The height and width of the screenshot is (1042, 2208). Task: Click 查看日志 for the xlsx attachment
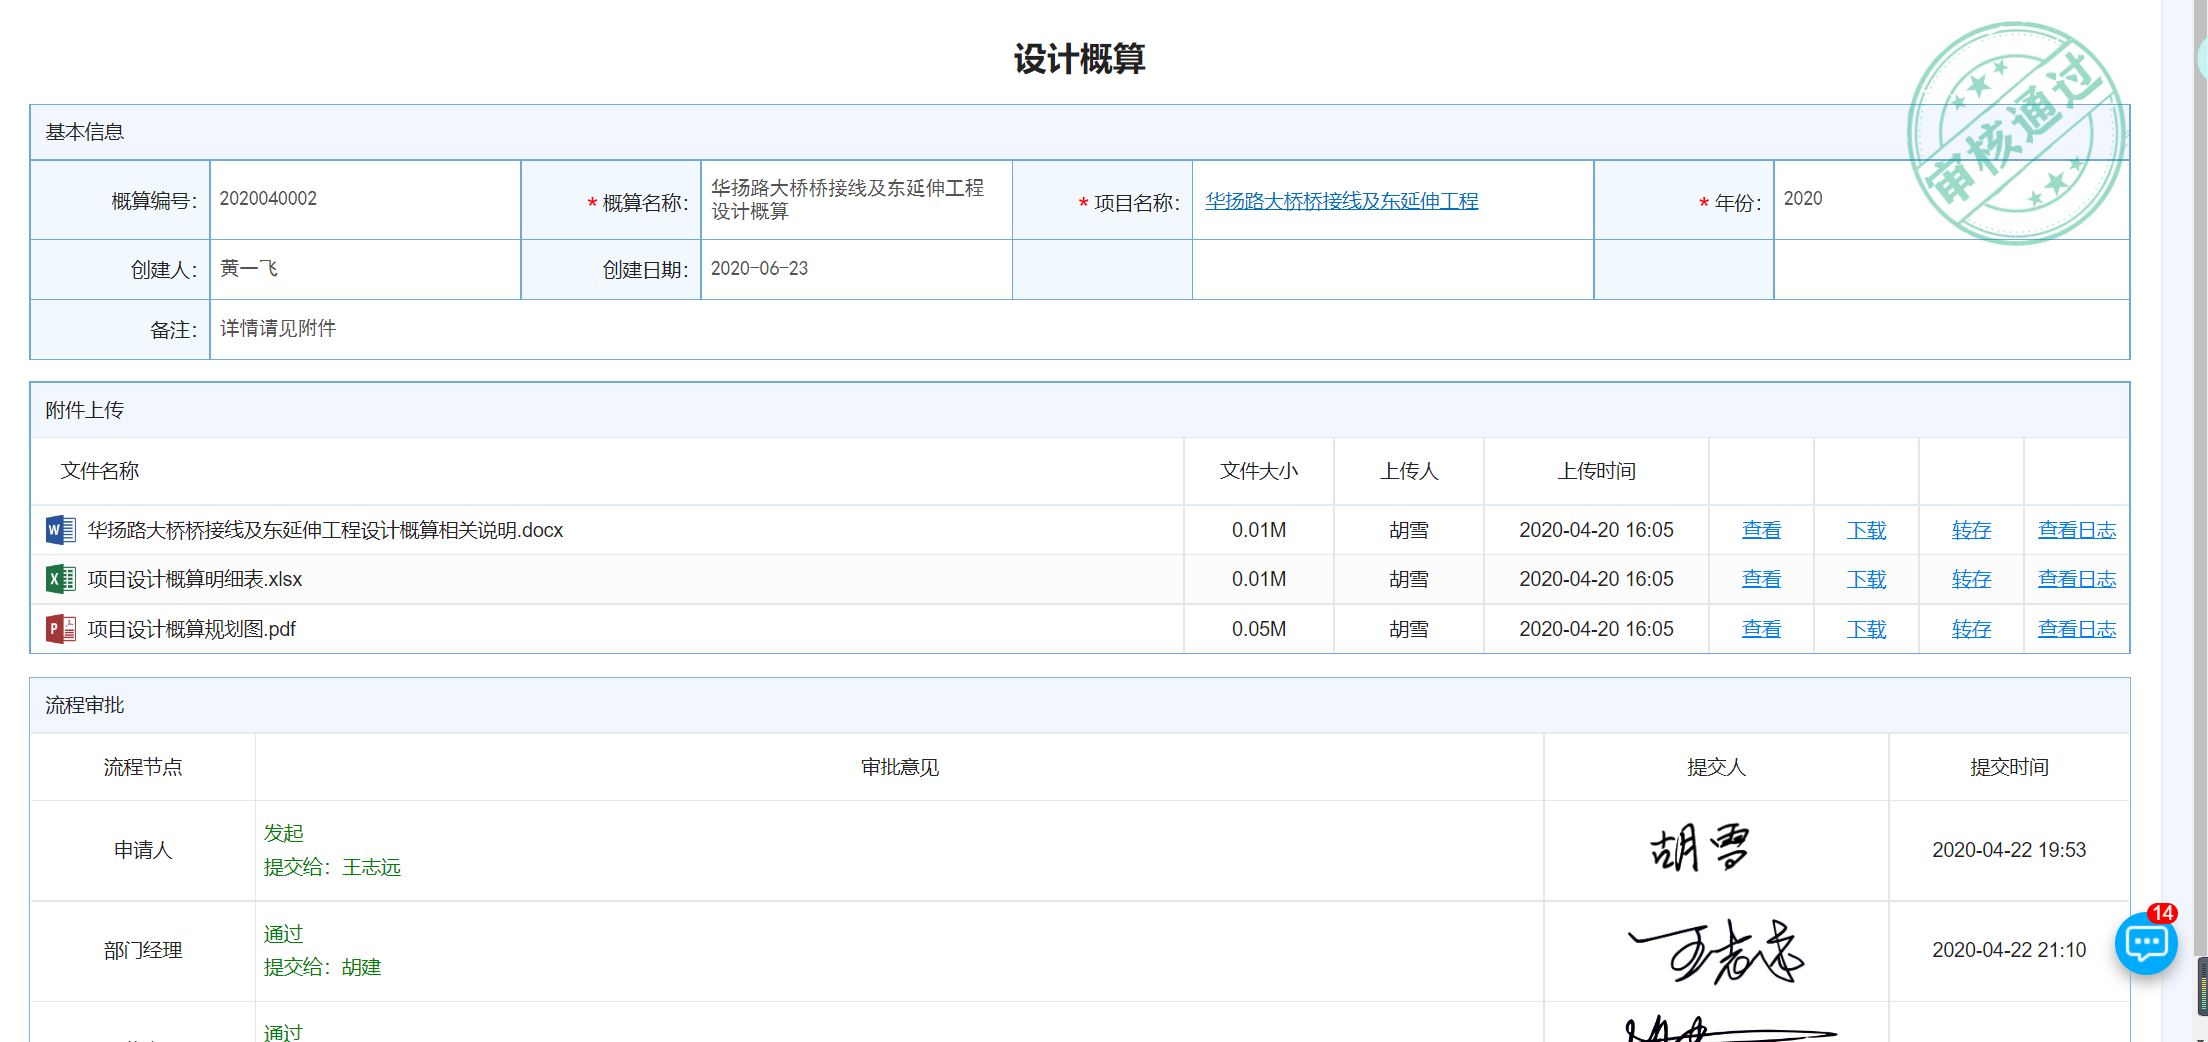pos(2076,579)
